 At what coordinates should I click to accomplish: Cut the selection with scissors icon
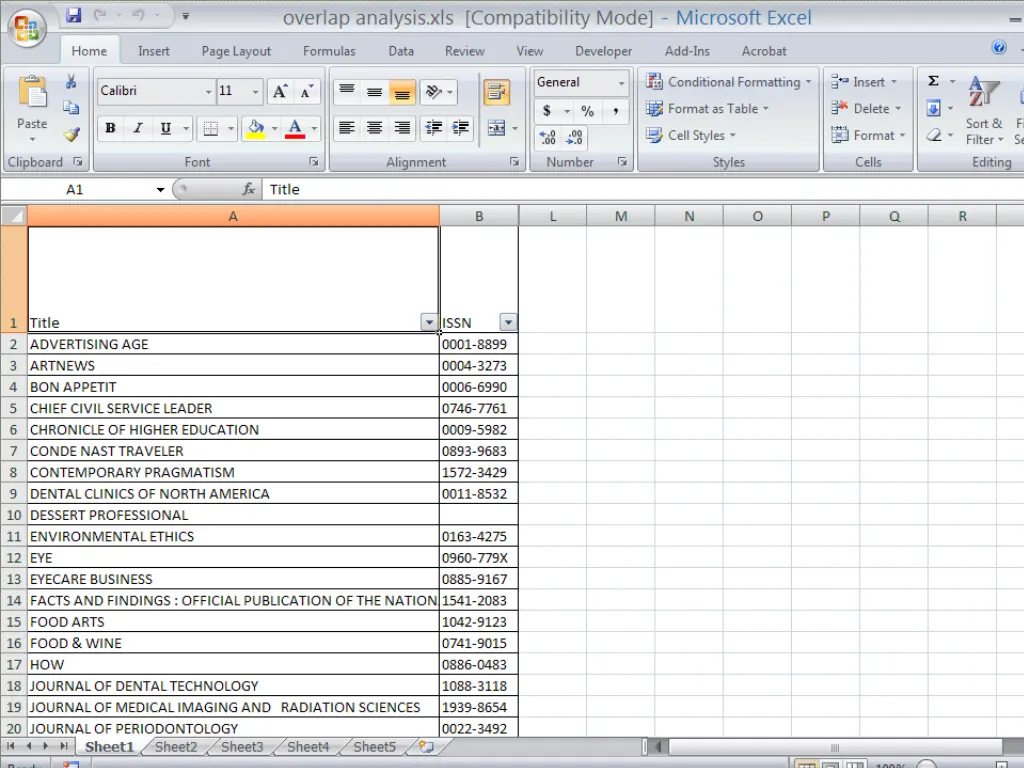[x=71, y=82]
